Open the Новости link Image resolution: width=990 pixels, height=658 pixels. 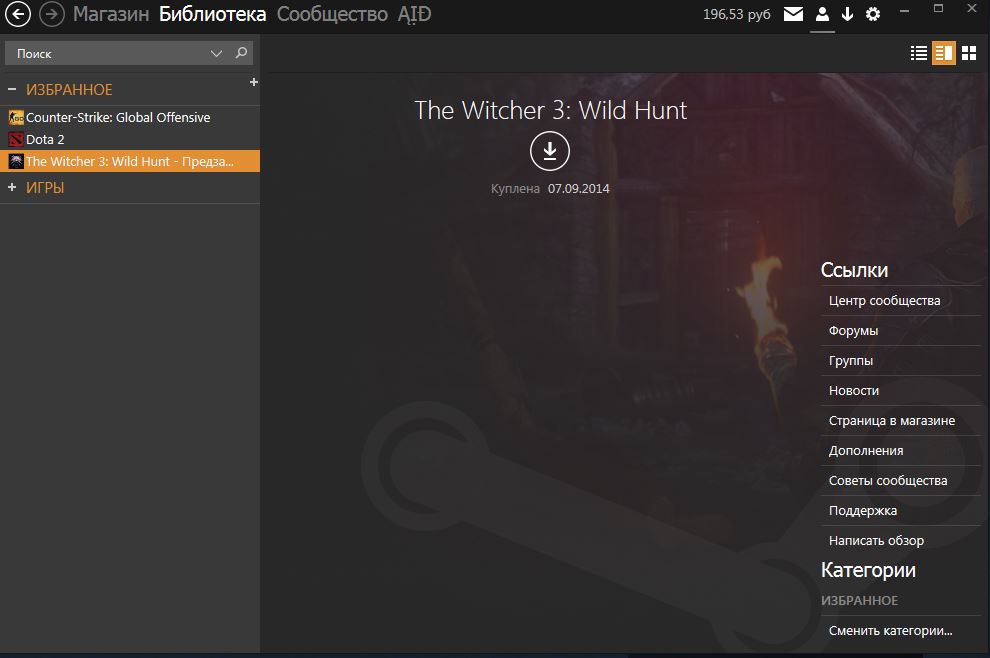(854, 391)
